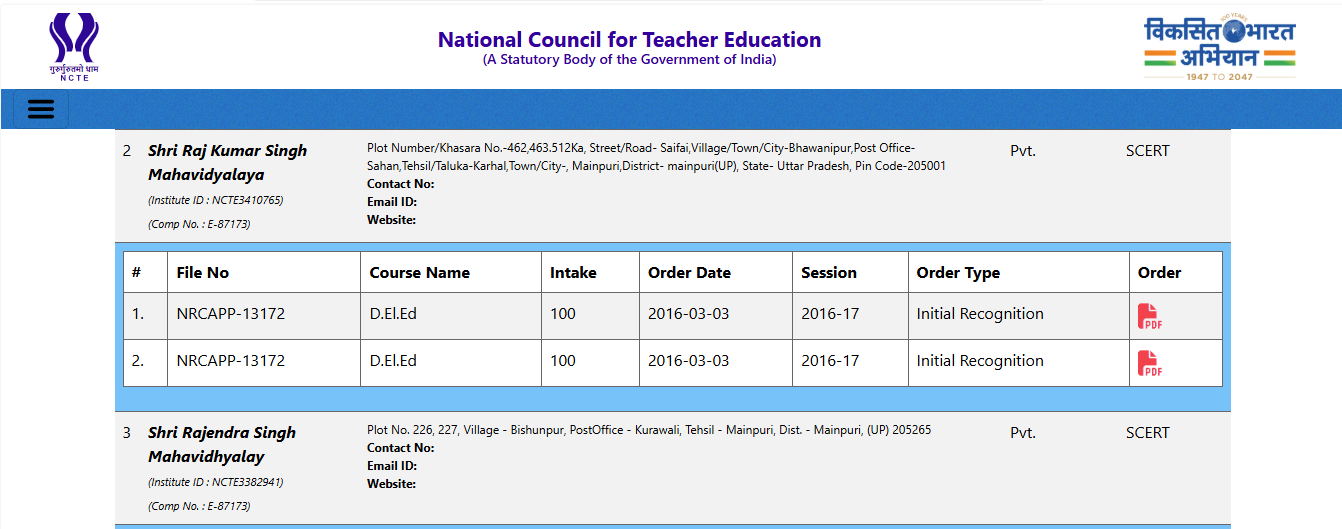This screenshot has height=529, width=1342.
Task: Click the Viksit Bharat Abhiyan logo
Action: [1219, 48]
